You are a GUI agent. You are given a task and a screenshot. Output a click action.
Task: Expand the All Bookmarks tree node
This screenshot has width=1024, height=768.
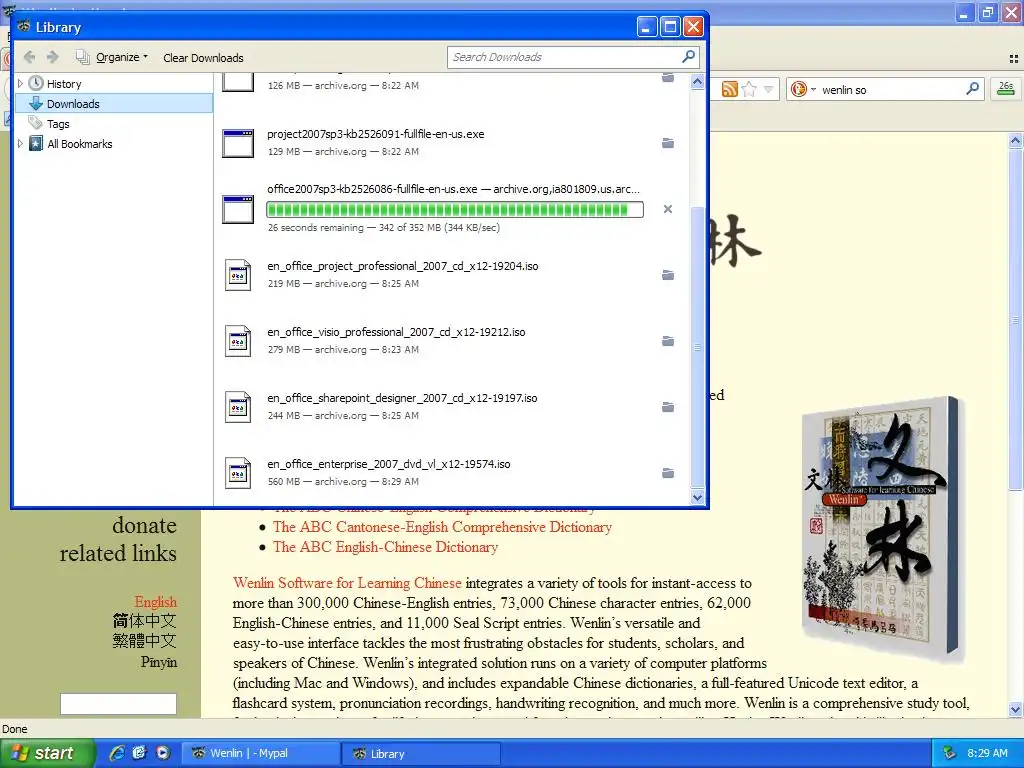tap(20, 143)
